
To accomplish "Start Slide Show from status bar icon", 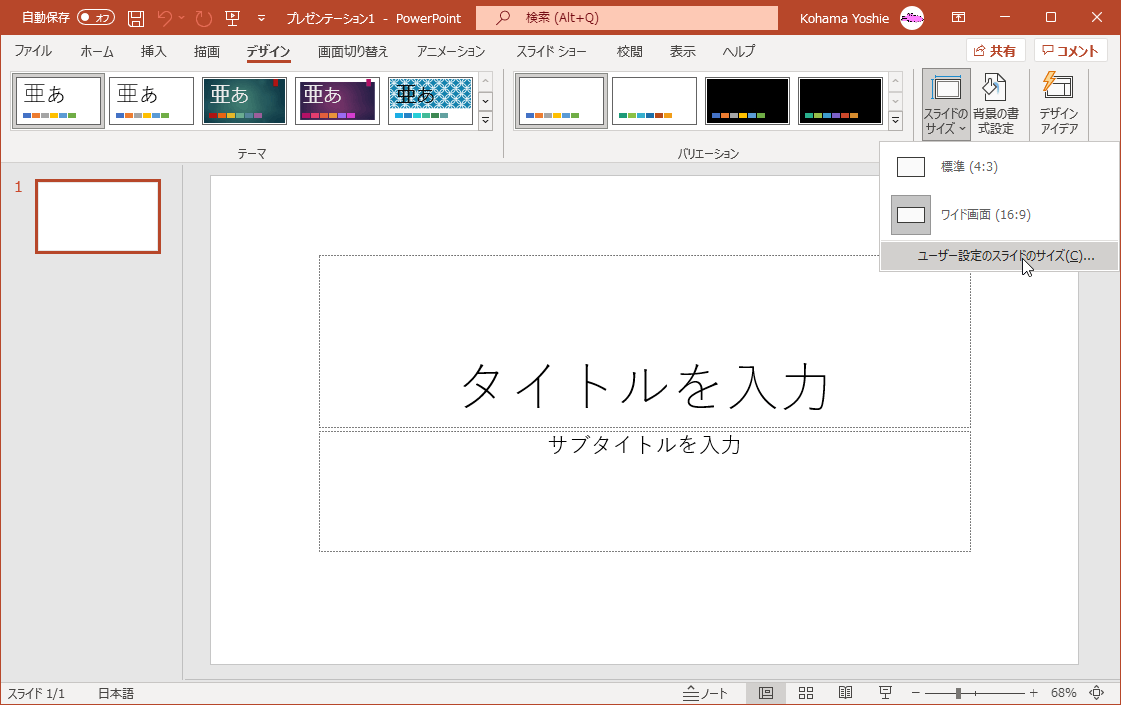I will (885, 693).
